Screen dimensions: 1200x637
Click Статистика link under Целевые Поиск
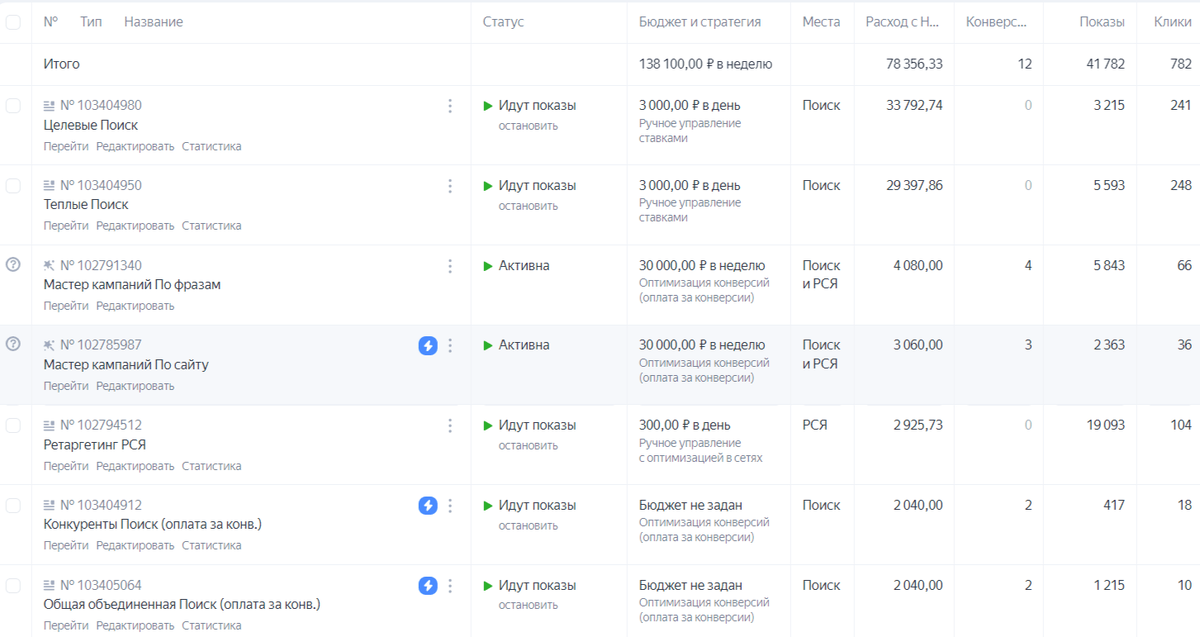[x=211, y=146]
